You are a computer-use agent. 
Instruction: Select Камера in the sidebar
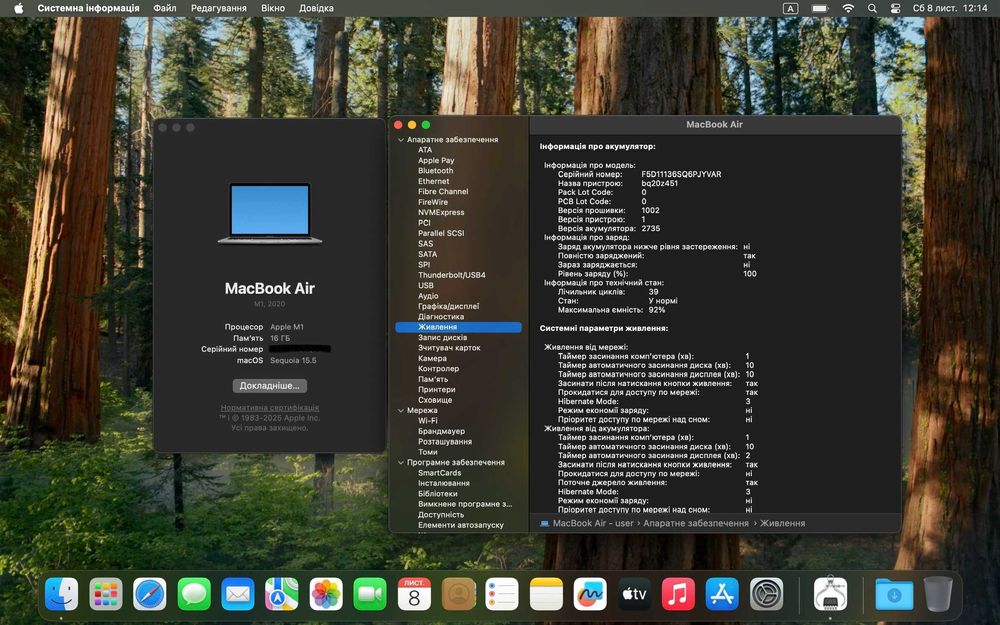pyautogui.click(x=432, y=358)
